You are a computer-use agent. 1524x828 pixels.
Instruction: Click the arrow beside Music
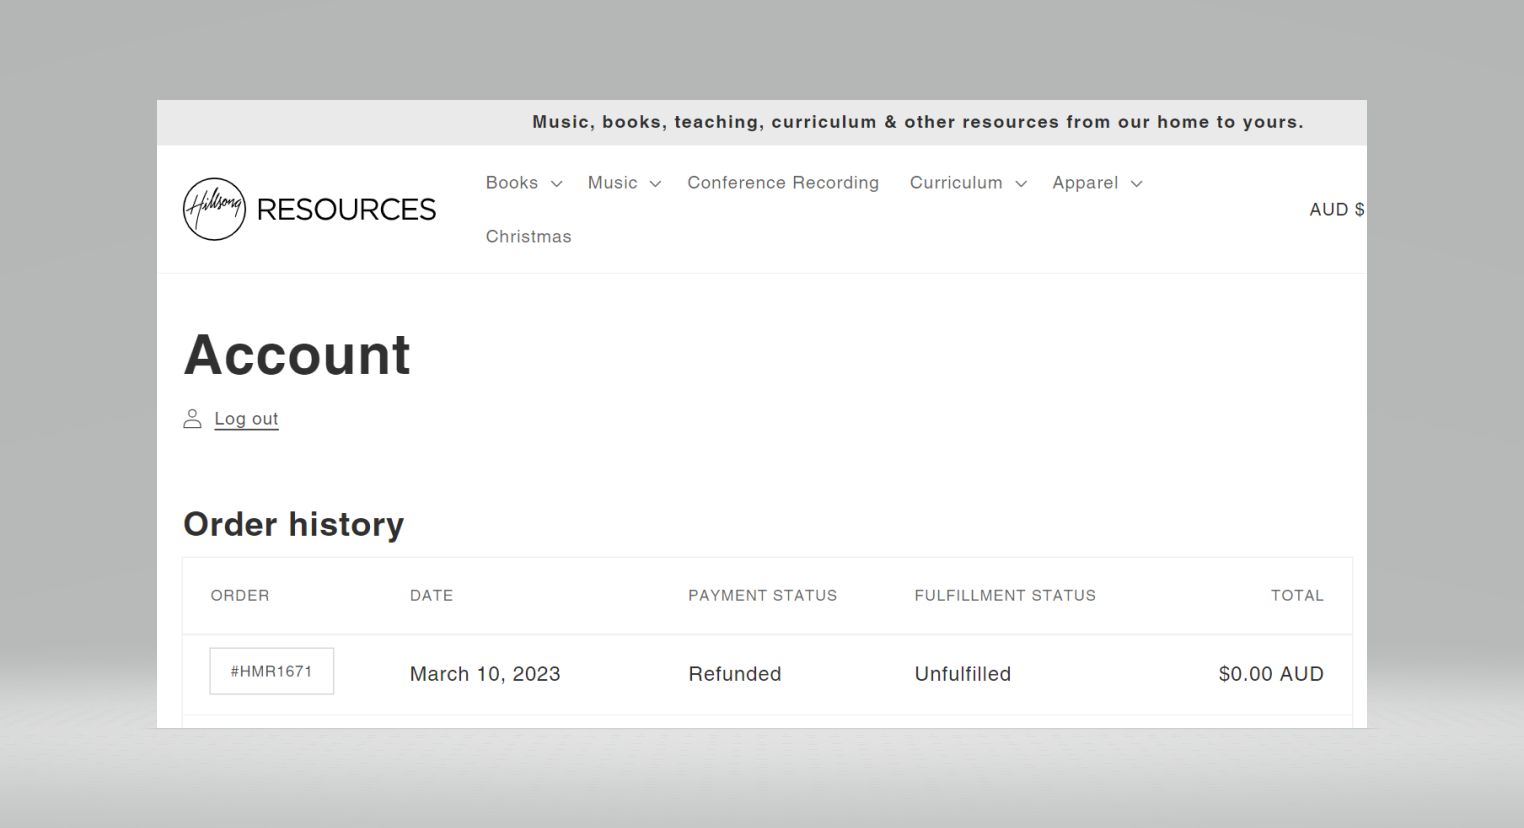tap(655, 184)
